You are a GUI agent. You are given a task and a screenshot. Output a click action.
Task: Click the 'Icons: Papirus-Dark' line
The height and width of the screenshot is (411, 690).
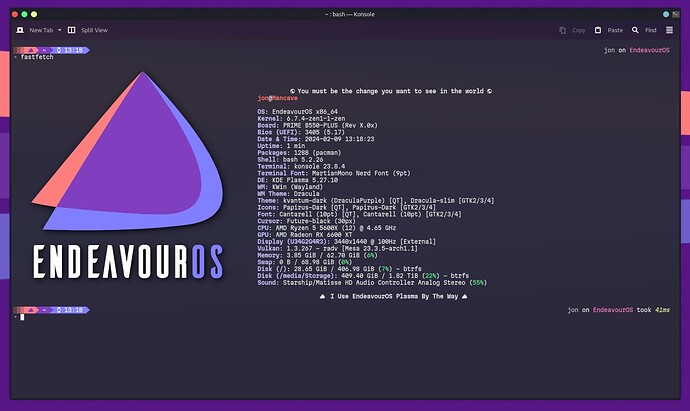pyautogui.click(x=347, y=207)
